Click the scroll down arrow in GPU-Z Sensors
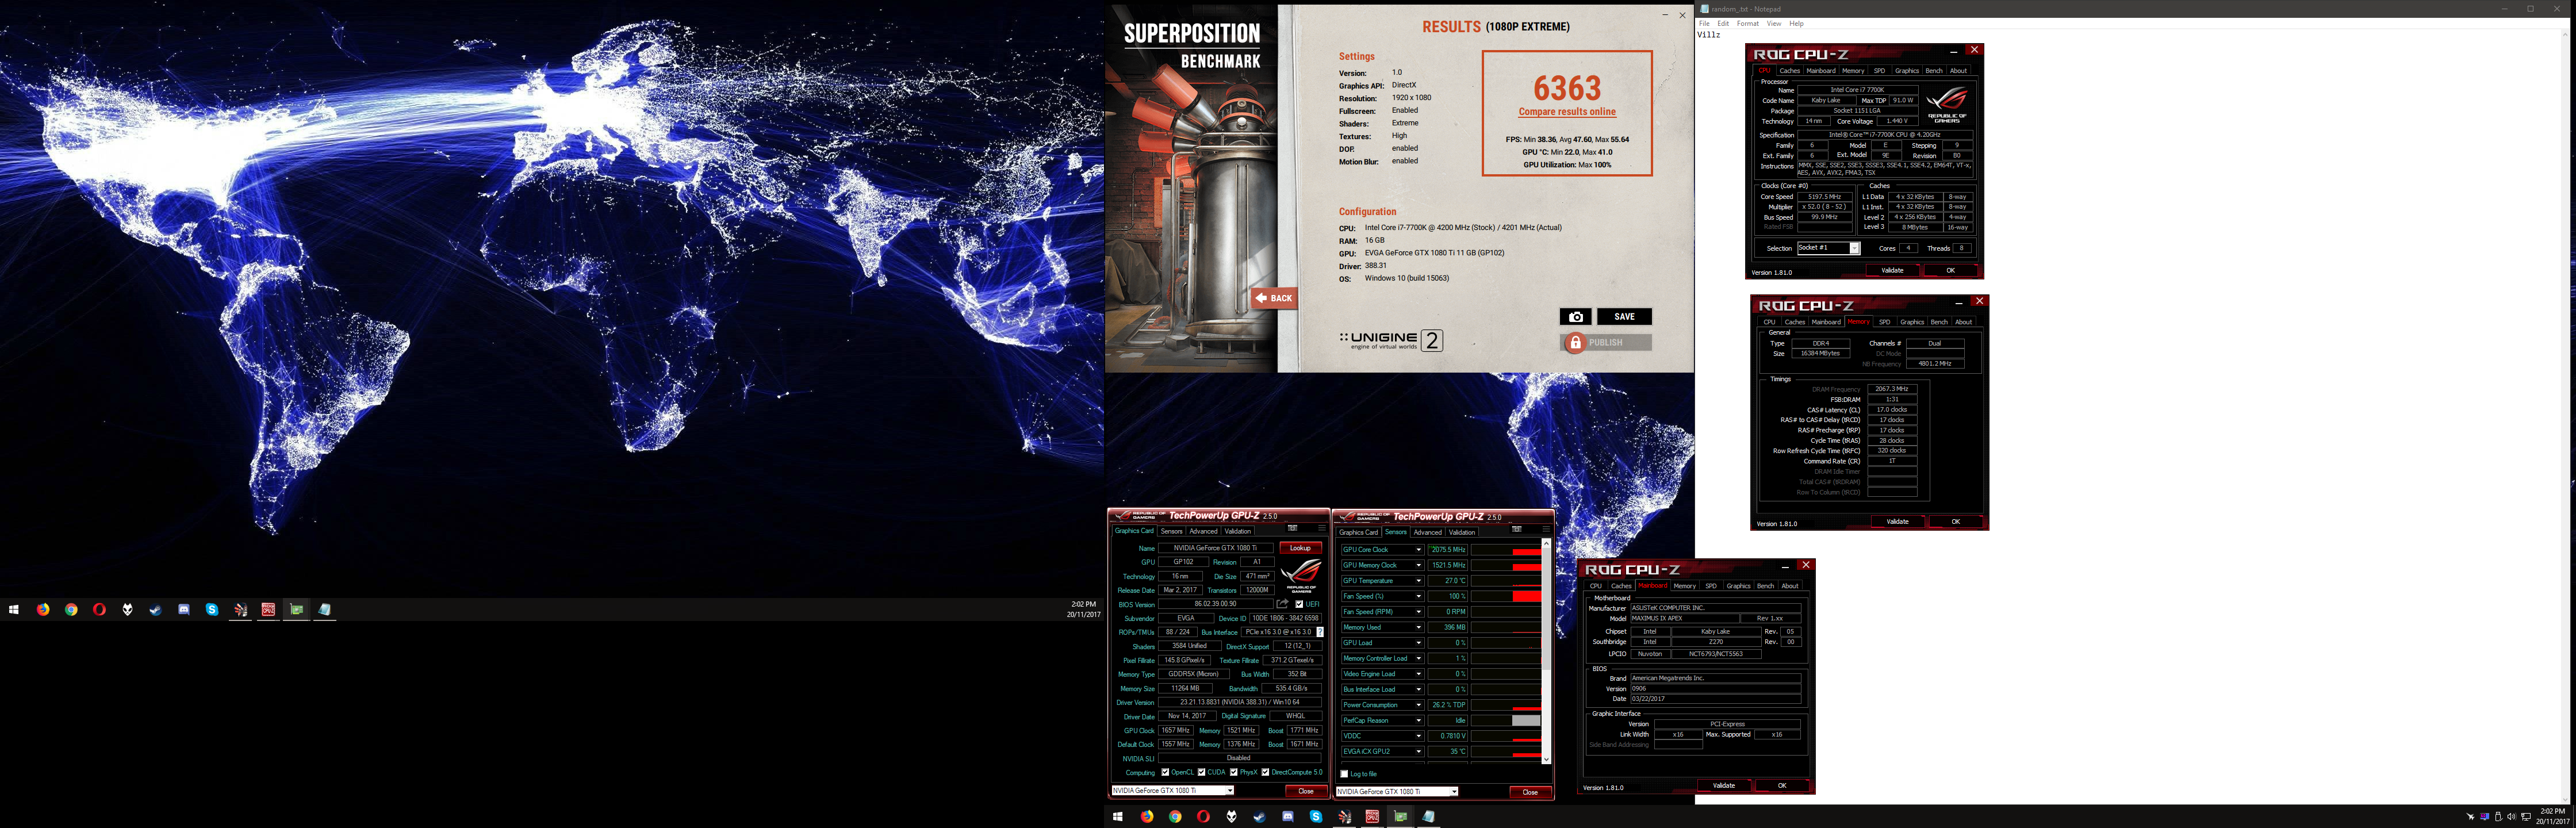This screenshot has height=828, width=2576. (1546, 760)
